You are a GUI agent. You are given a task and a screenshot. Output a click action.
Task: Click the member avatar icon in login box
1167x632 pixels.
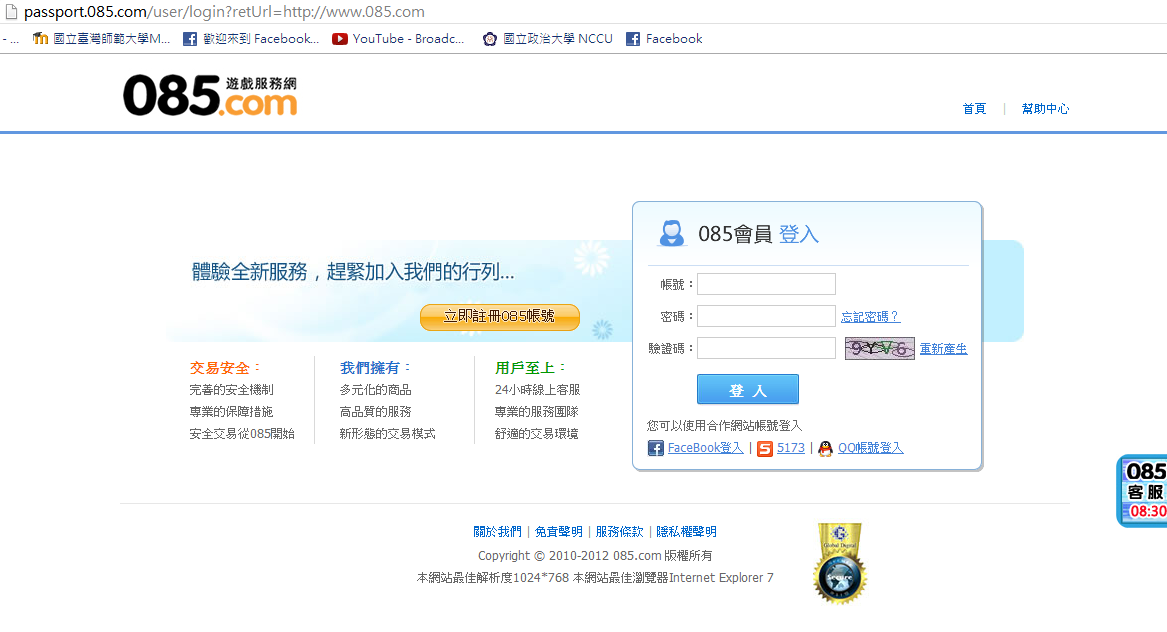coord(671,233)
